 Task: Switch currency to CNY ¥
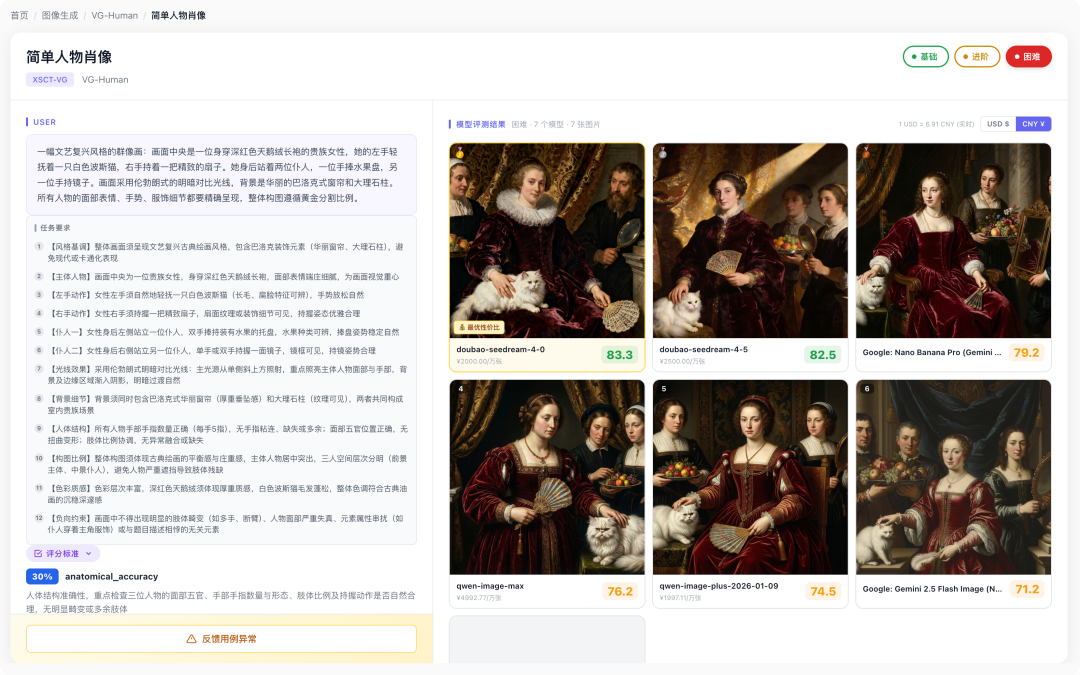click(1033, 124)
